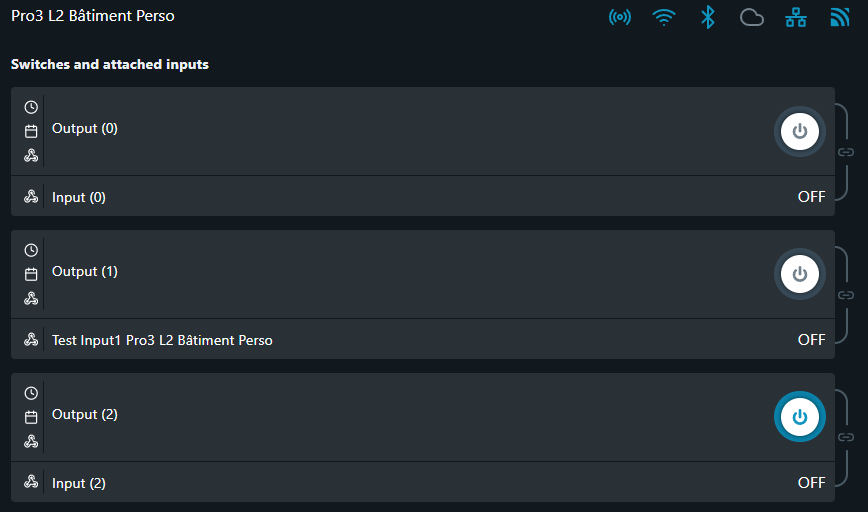Click the Bluetooth status icon
Screen dimensions: 868x512
[x=707, y=17]
